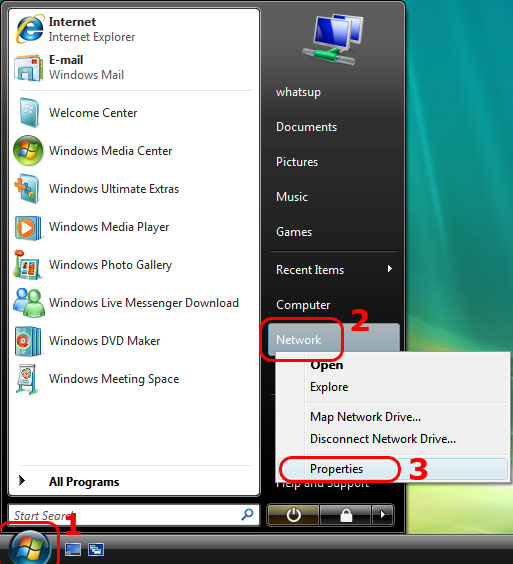Click the Show Desktop quick launch icon
Screen dimensions: 513x564
pyautogui.click(x=73, y=550)
